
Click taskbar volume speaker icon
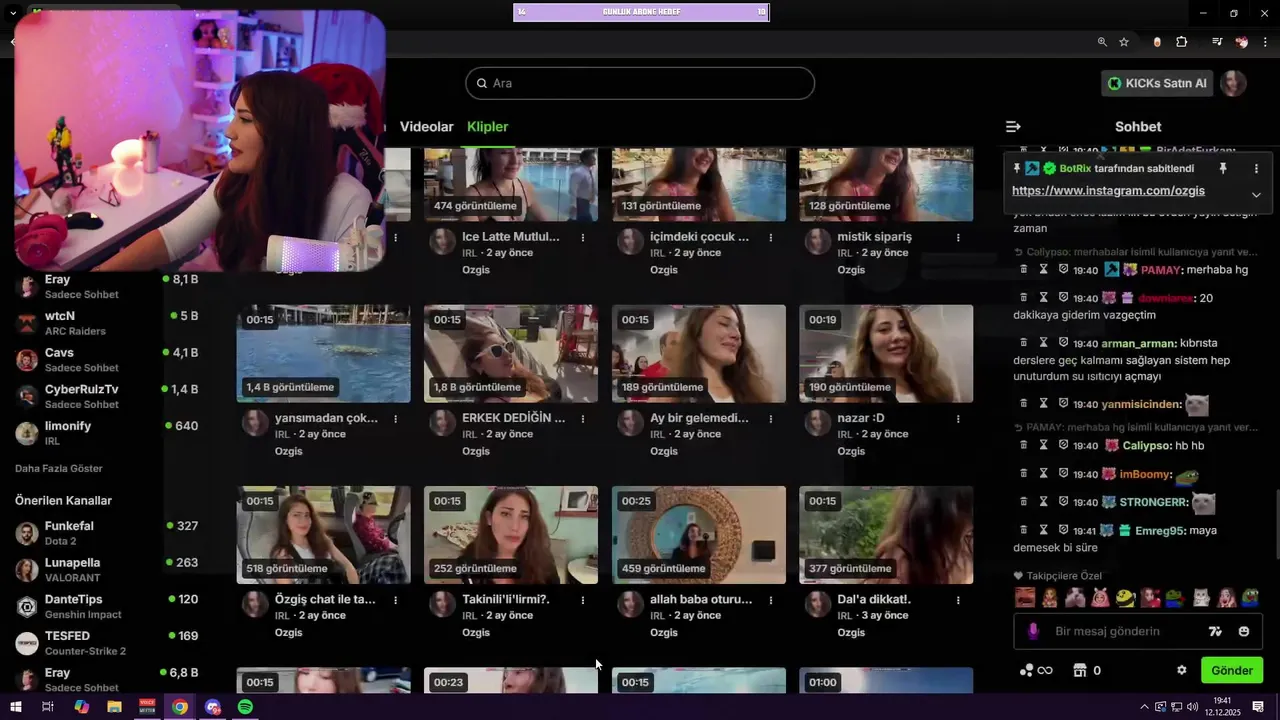1193,707
